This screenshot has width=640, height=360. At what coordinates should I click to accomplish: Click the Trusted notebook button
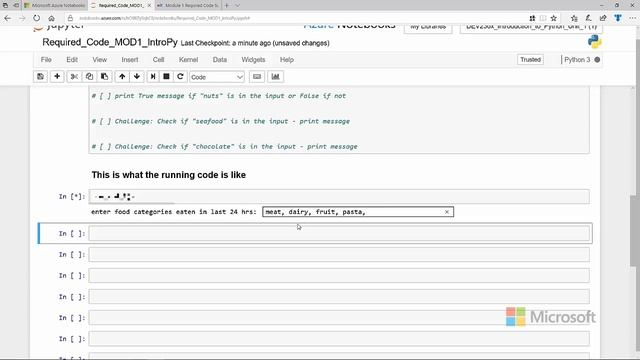530,60
